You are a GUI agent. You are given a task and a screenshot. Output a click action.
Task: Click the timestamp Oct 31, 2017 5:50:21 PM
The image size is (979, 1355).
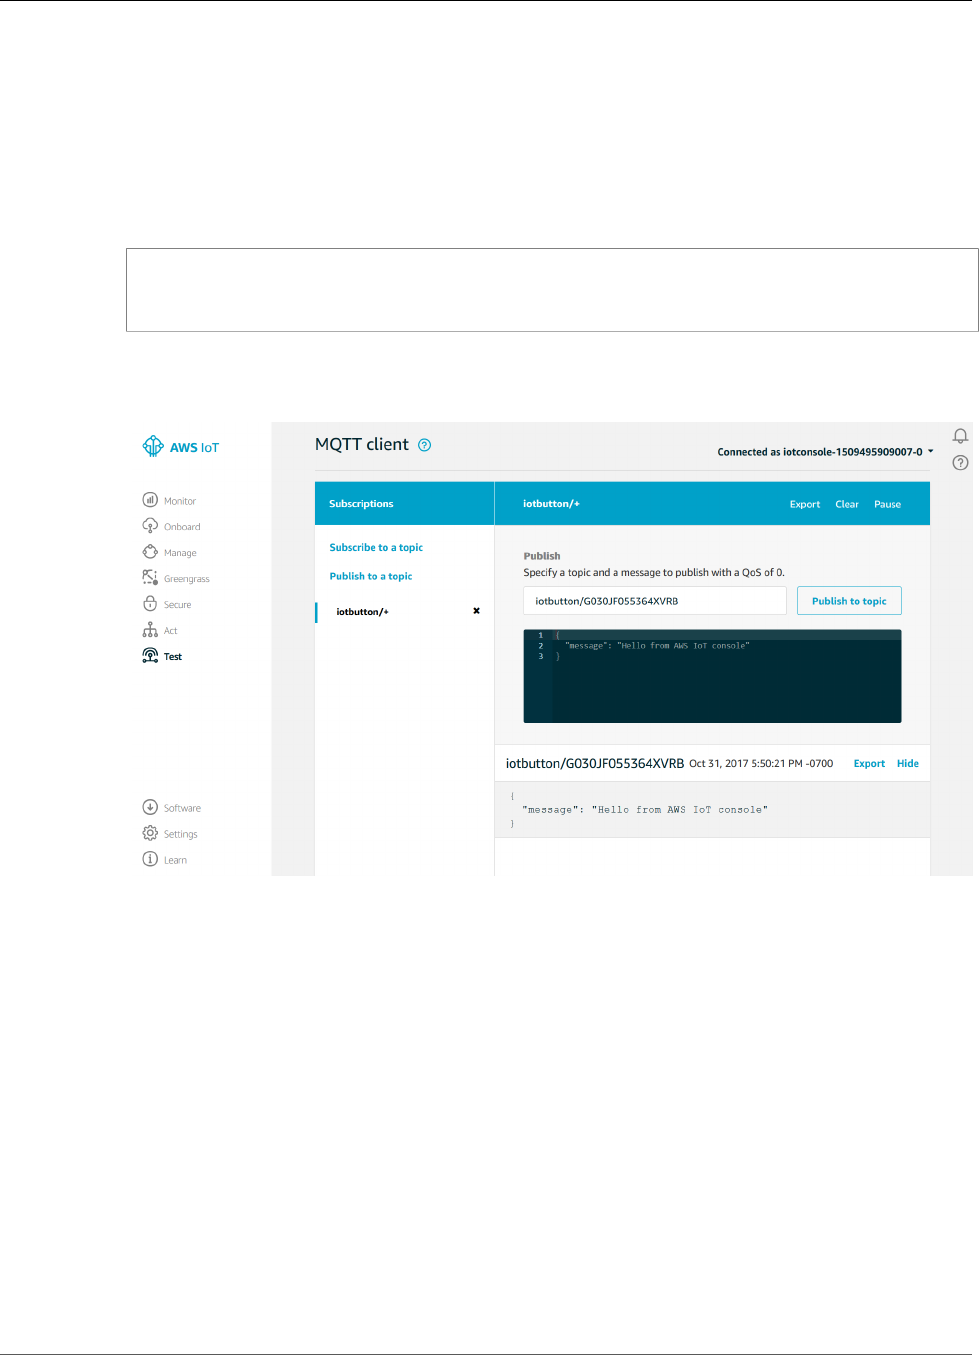pos(761,764)
